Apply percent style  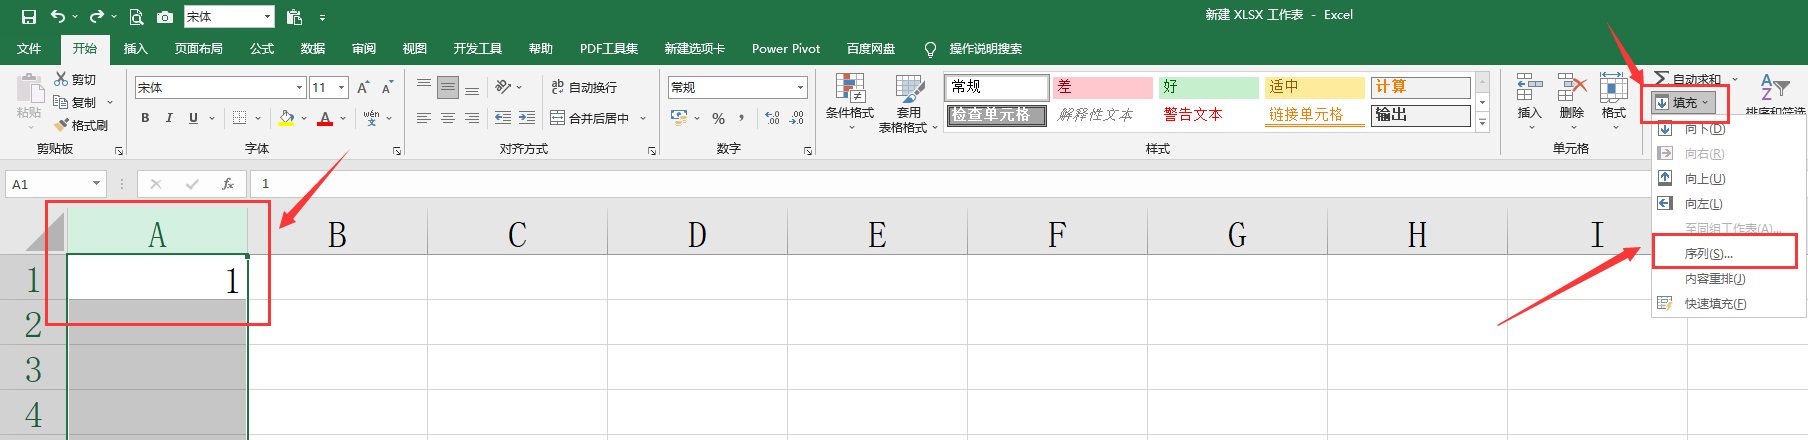(718, 118)
